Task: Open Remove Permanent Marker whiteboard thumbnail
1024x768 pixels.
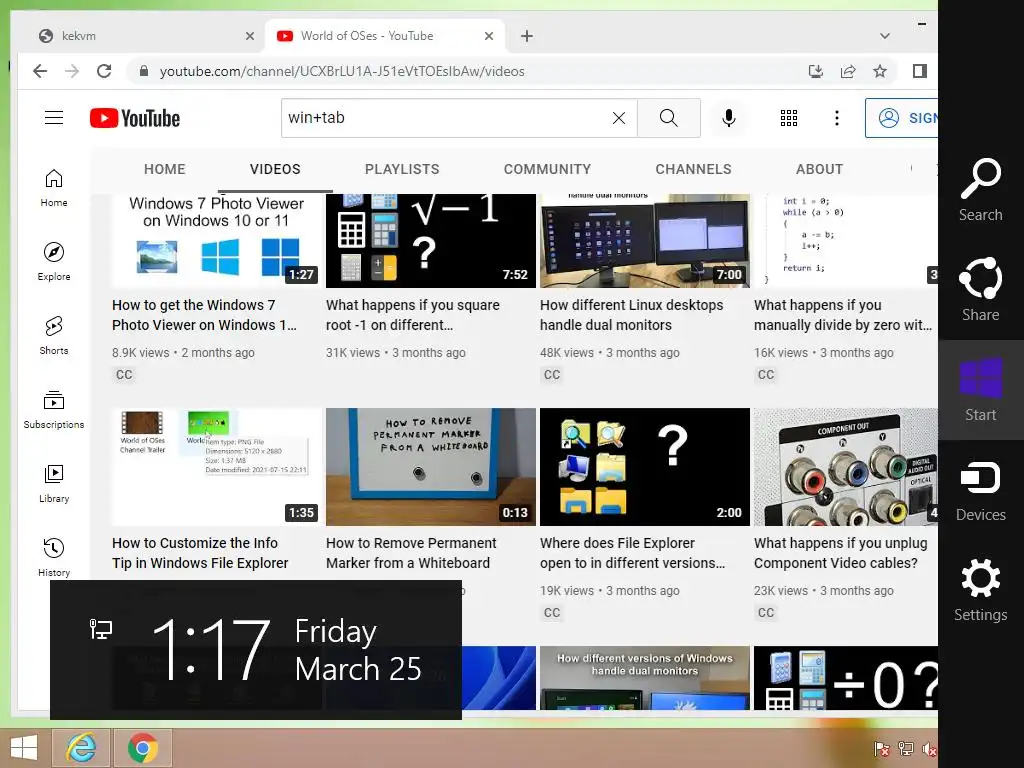Action: [x=431, y=467]
